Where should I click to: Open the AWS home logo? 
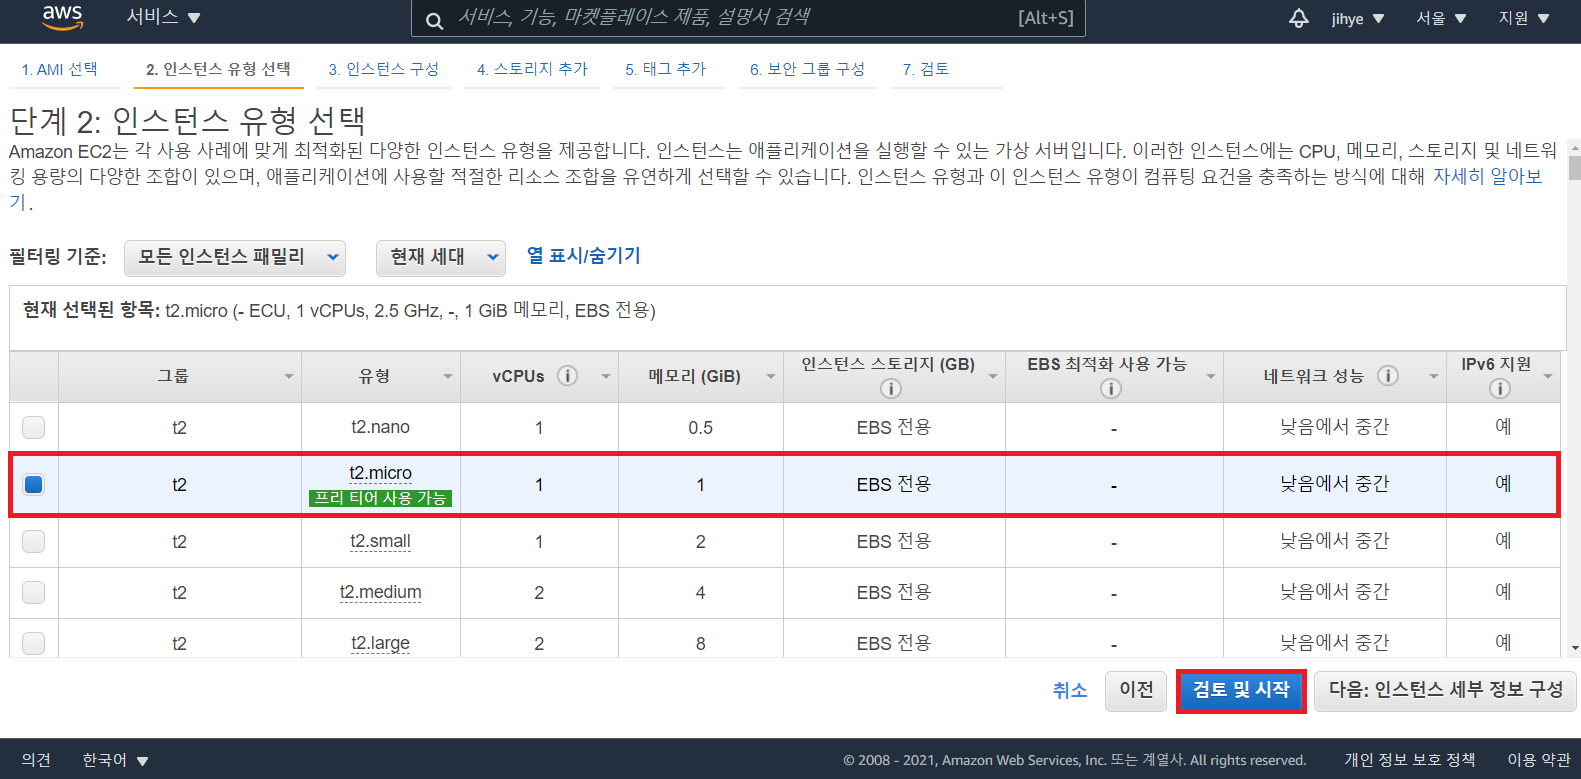(x=62, y=17)
